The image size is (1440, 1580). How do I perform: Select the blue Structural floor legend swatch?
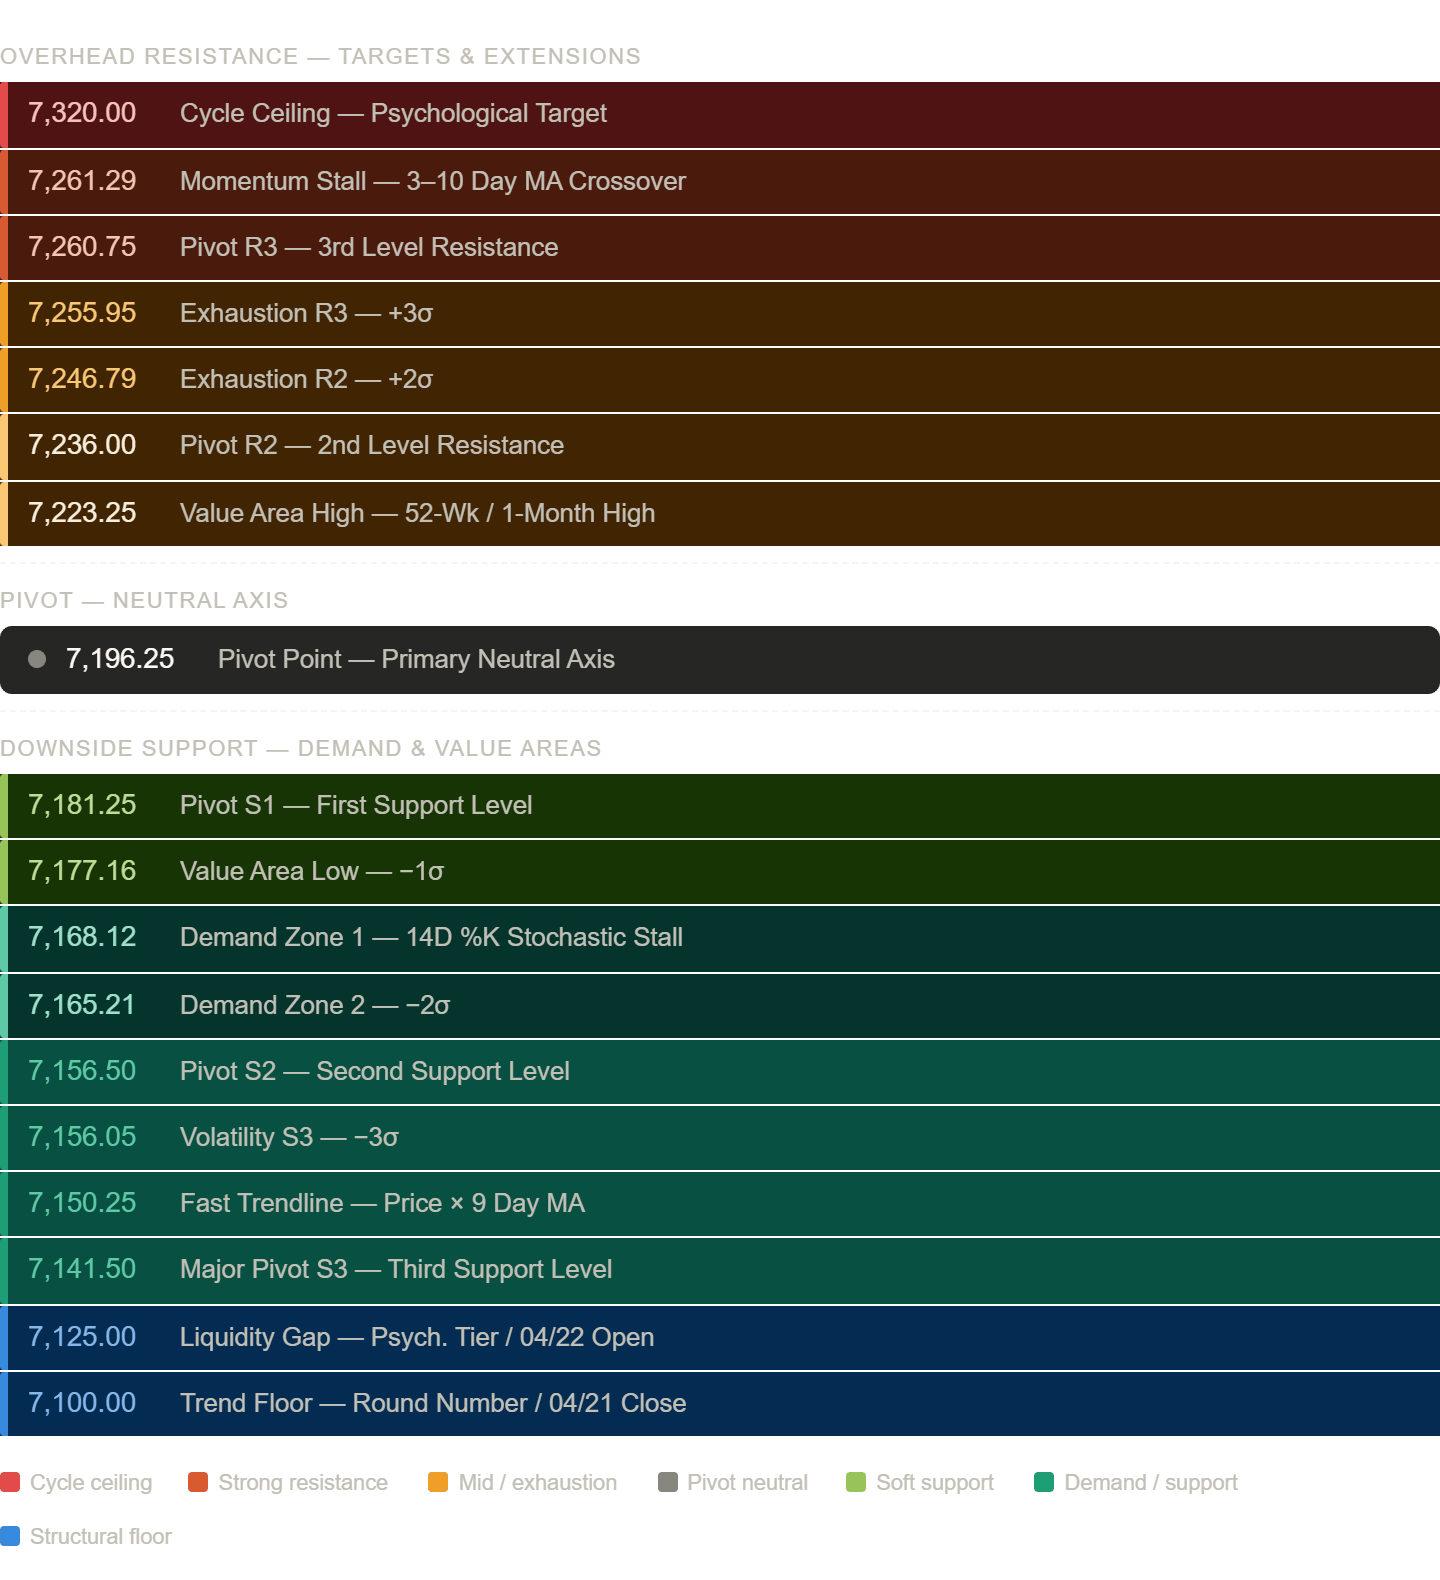[x=10, y=1536]
